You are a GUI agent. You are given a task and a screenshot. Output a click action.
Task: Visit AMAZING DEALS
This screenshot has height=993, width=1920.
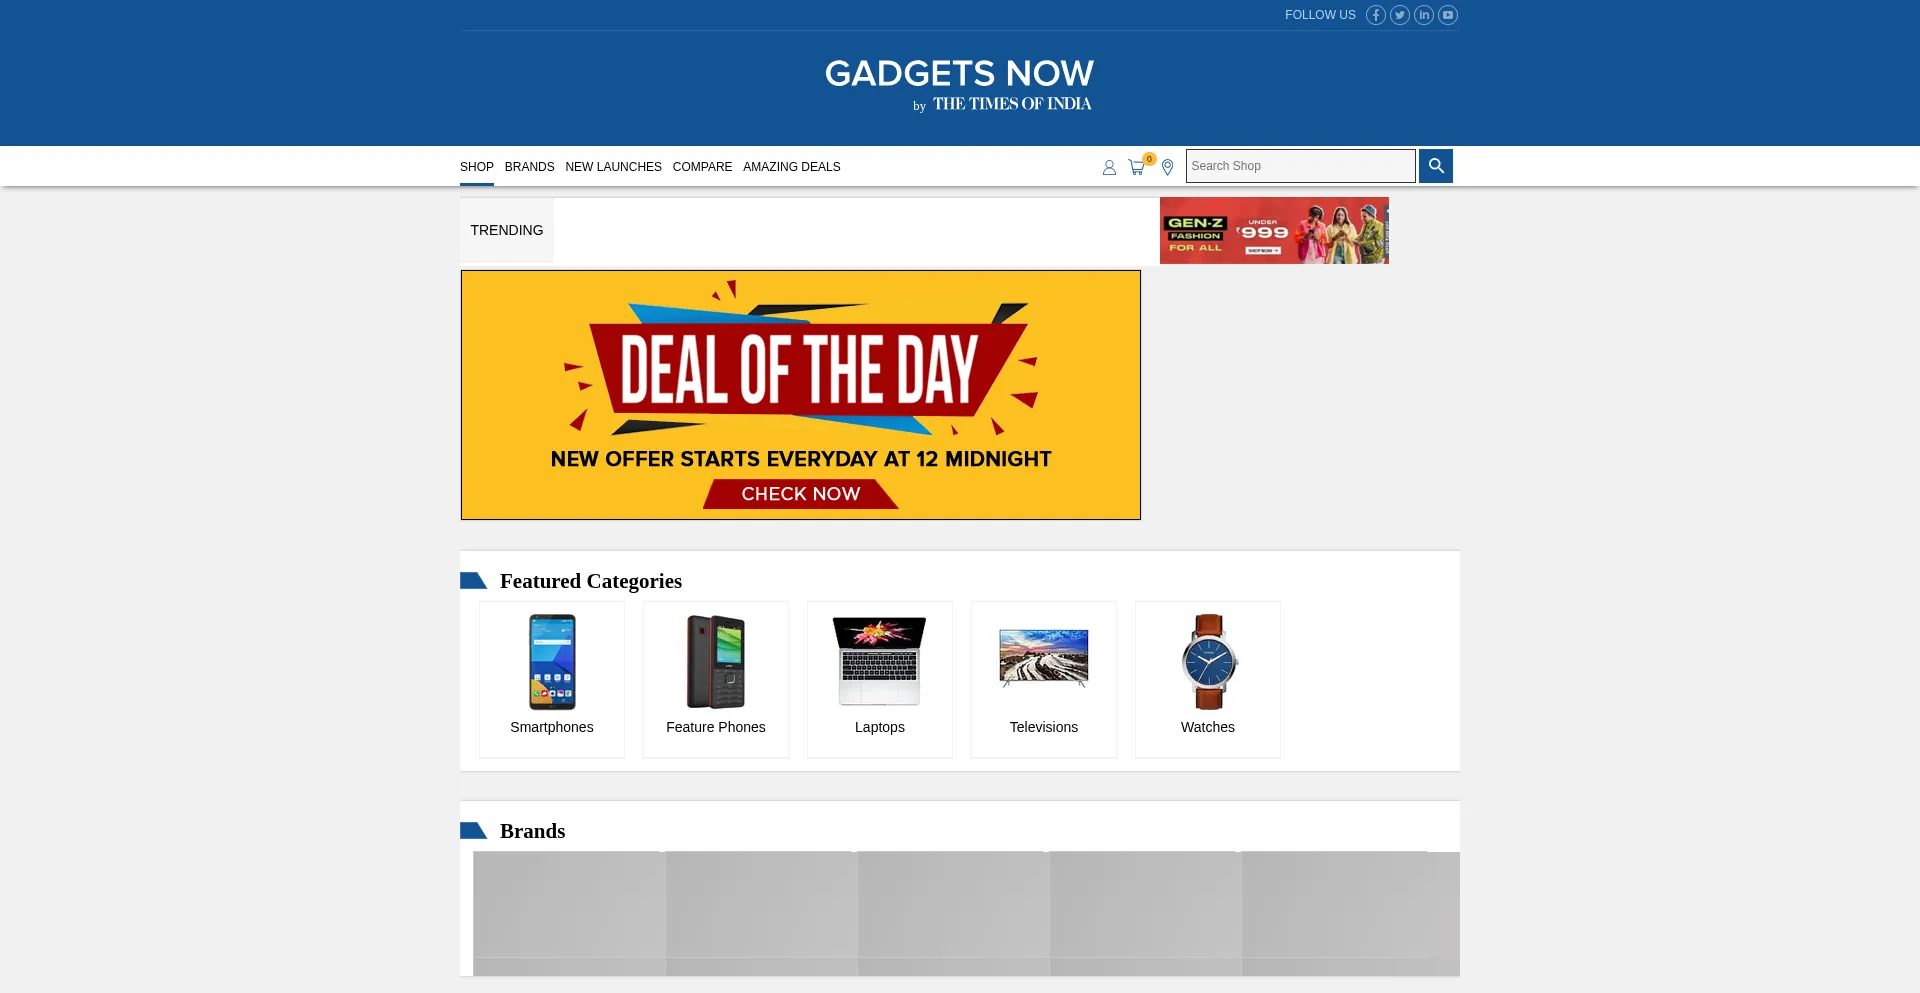coord(791,167)
